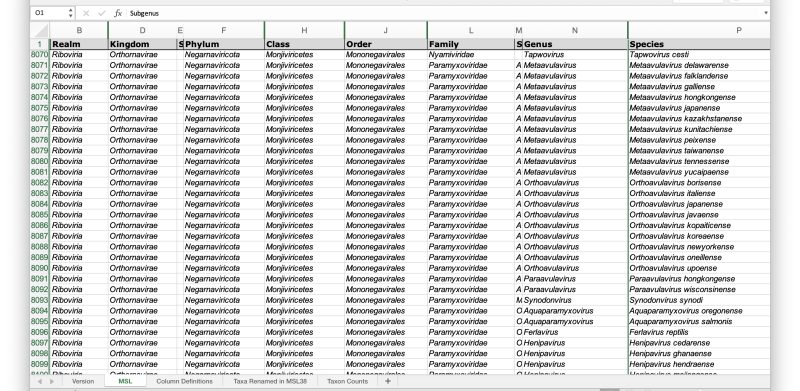The image size is (800, 391).
Task: Select cell Henipavirus cedarense
Action: tap(699, 343)
